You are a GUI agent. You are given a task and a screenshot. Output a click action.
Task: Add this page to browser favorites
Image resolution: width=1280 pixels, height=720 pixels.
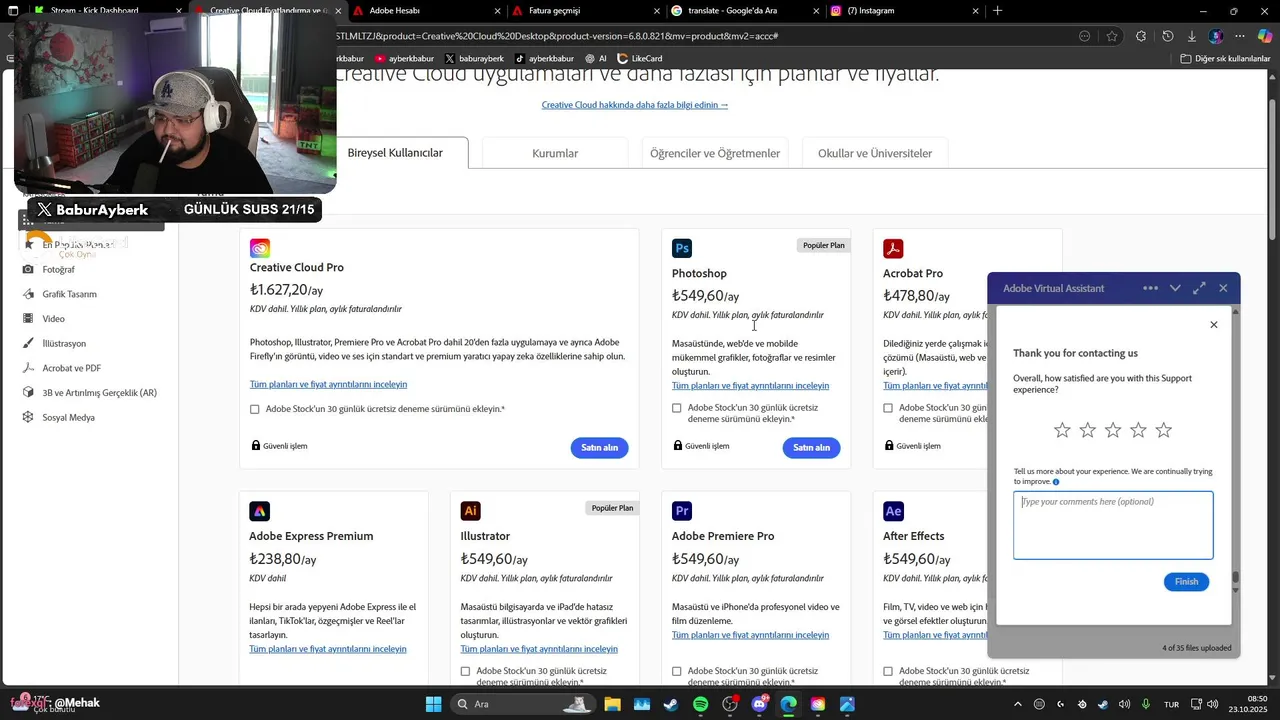pos(1112,36)
